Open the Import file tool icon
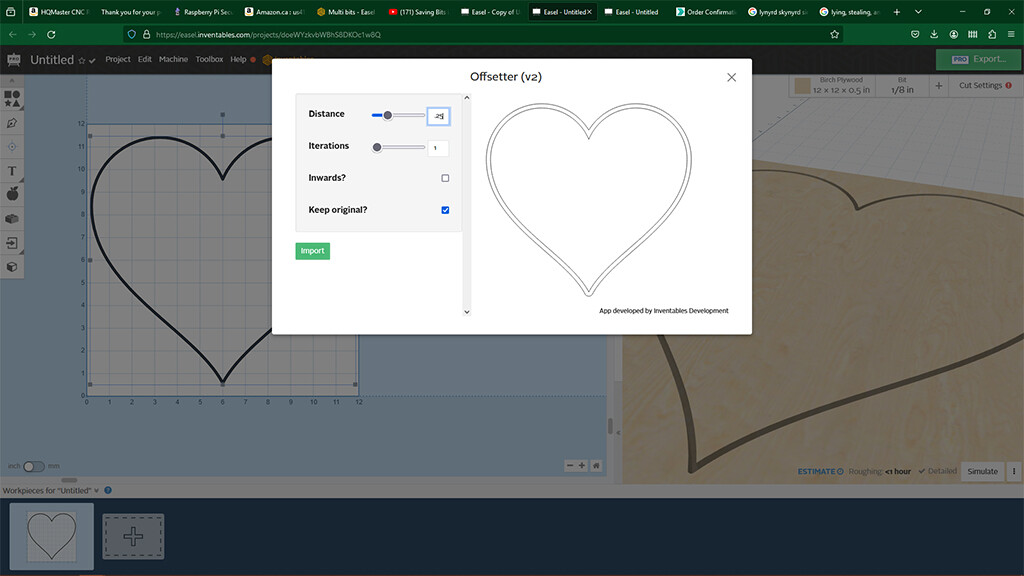 click(x=12, y=243)
